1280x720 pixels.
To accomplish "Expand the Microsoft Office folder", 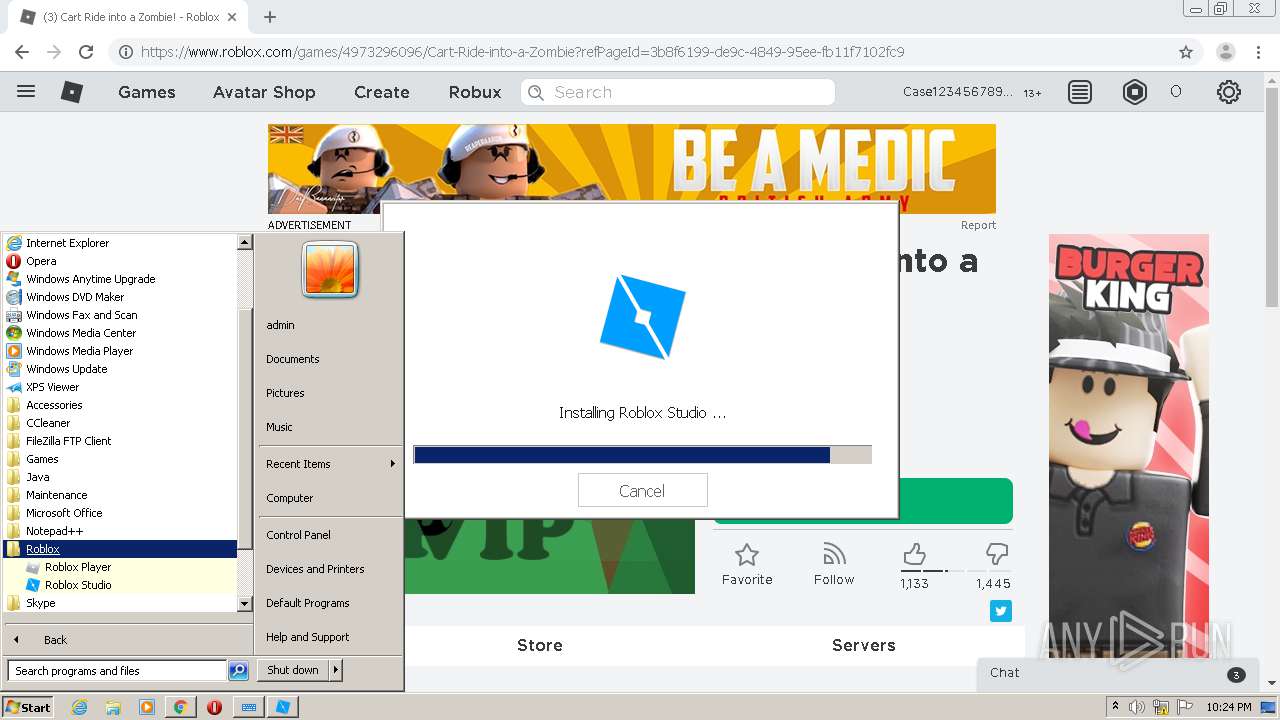I will pyautogui.click(x=64, y=513).
